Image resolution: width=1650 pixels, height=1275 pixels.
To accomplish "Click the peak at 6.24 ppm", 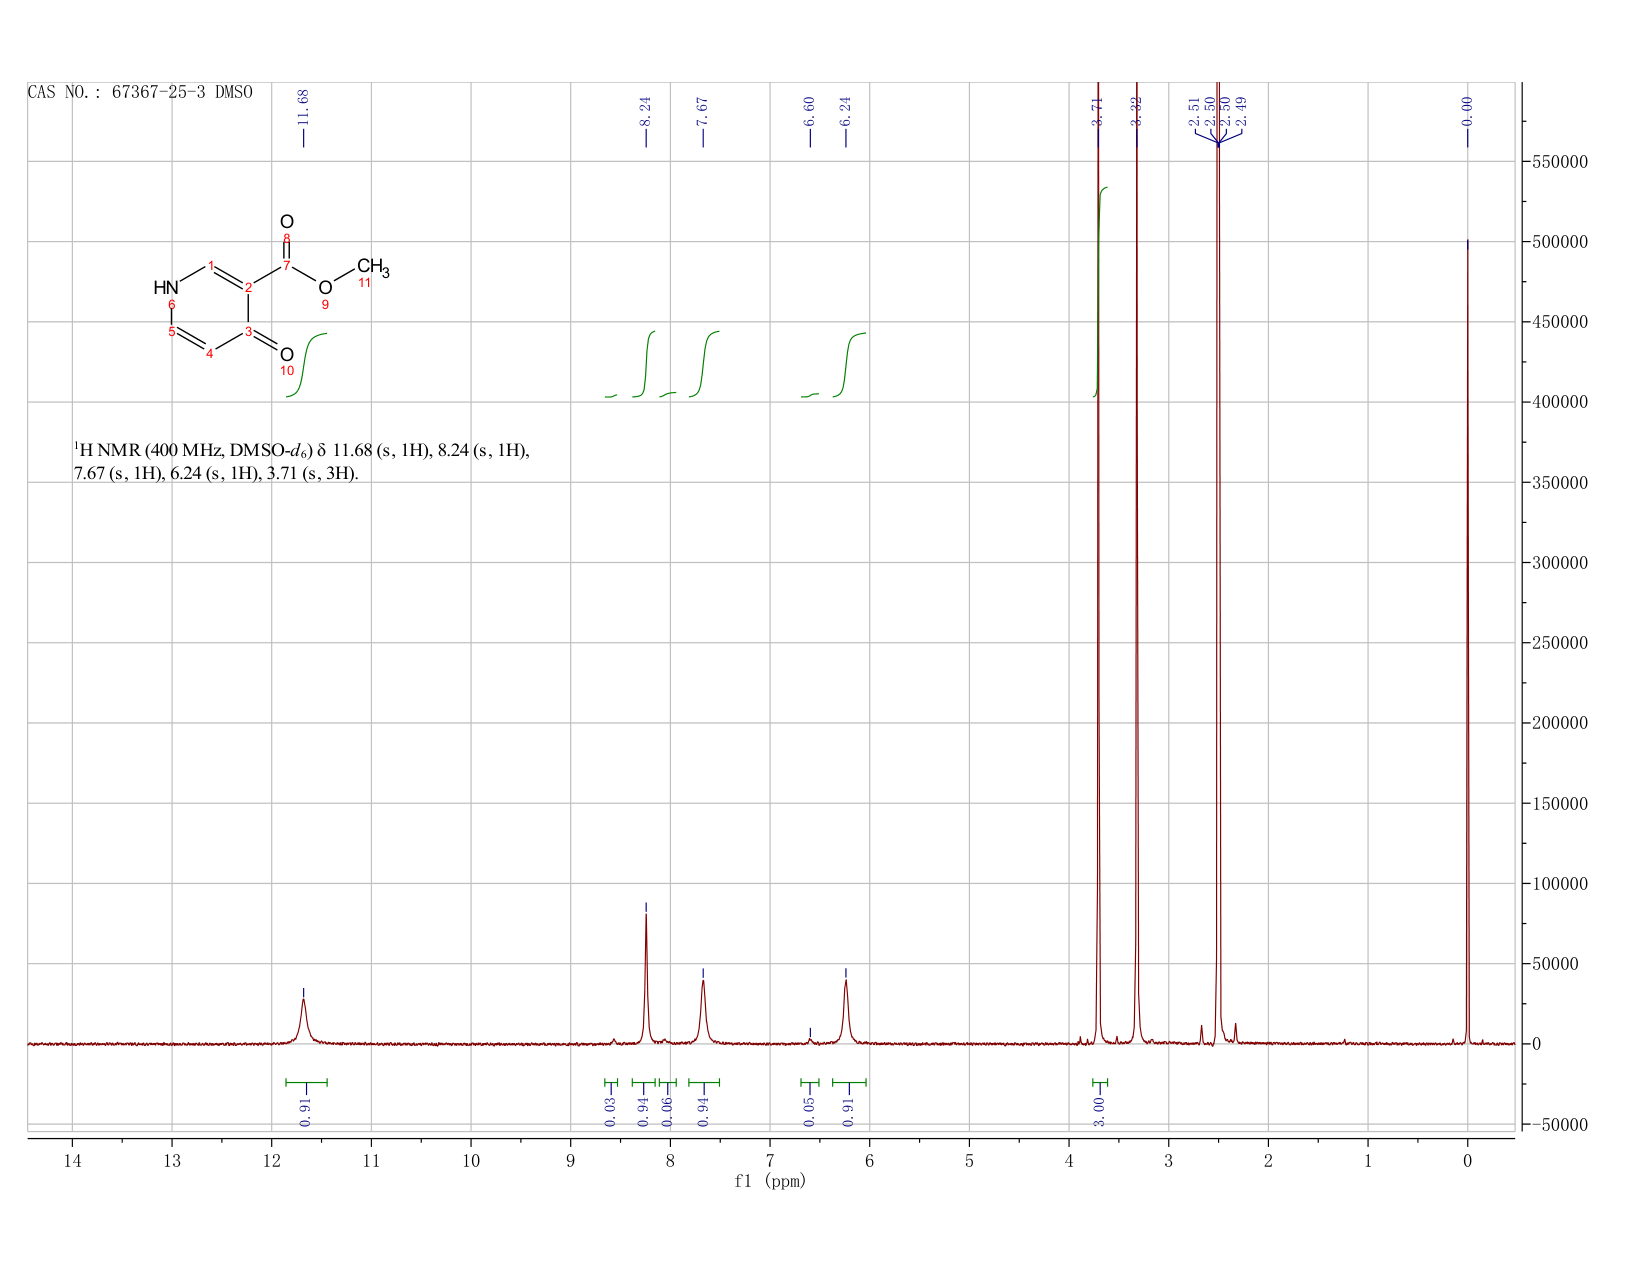I will pos(846,1012).
